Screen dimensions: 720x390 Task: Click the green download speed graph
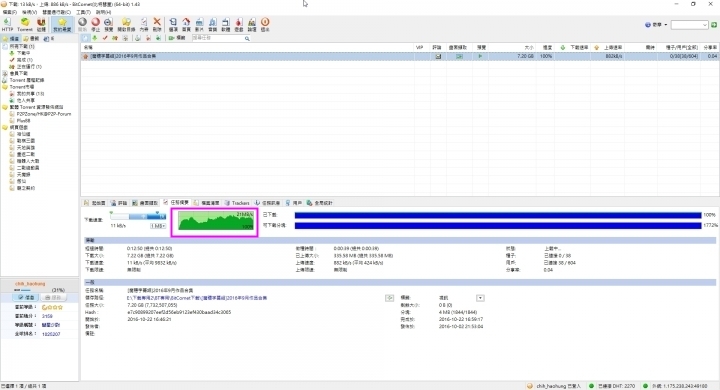tap(216, 220)
